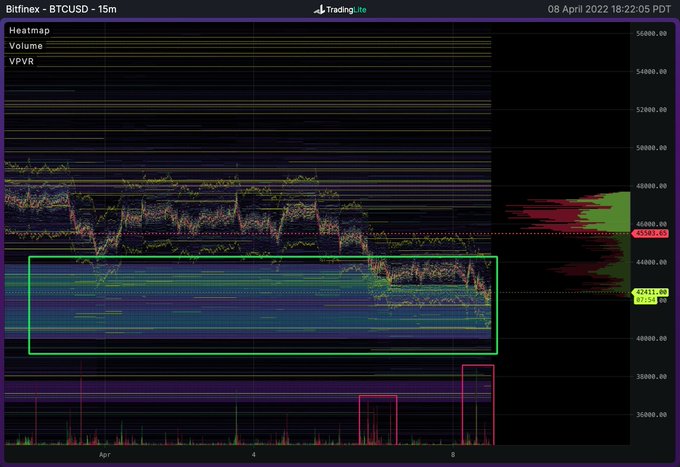Click the Heatmap layer label
Viewport: 680px width, 467px height.
tap(29, 30)
